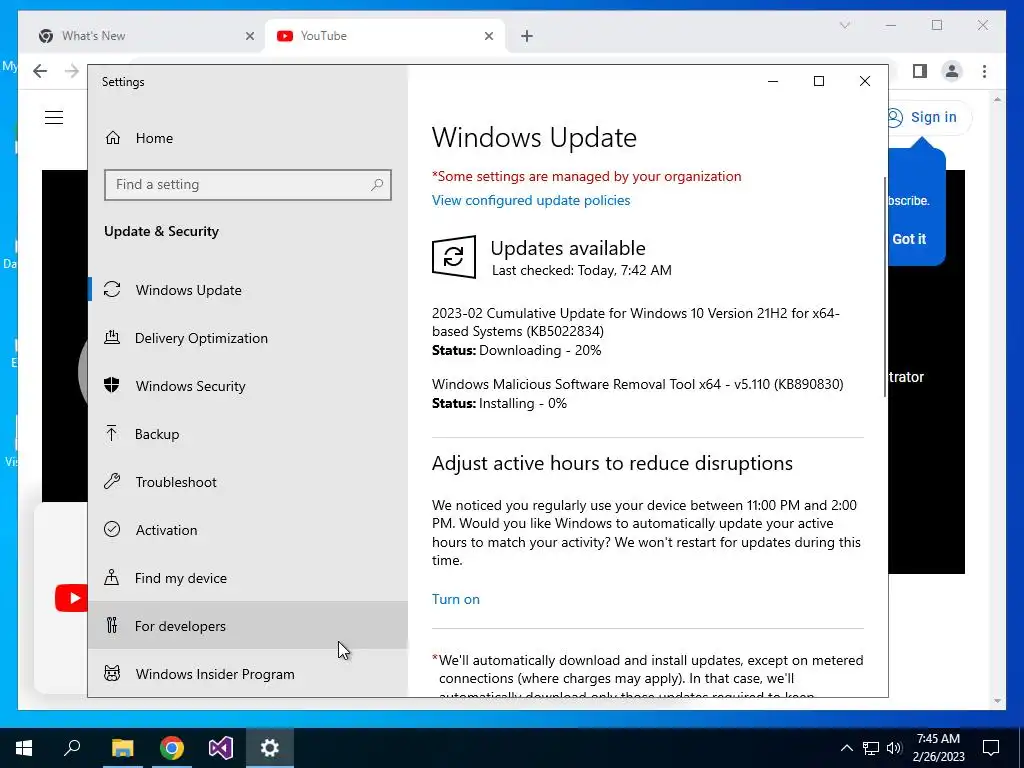This screenshot has height=768, width=1024.
Task: Click Chrome's forward arrow button
Action: 72,71
